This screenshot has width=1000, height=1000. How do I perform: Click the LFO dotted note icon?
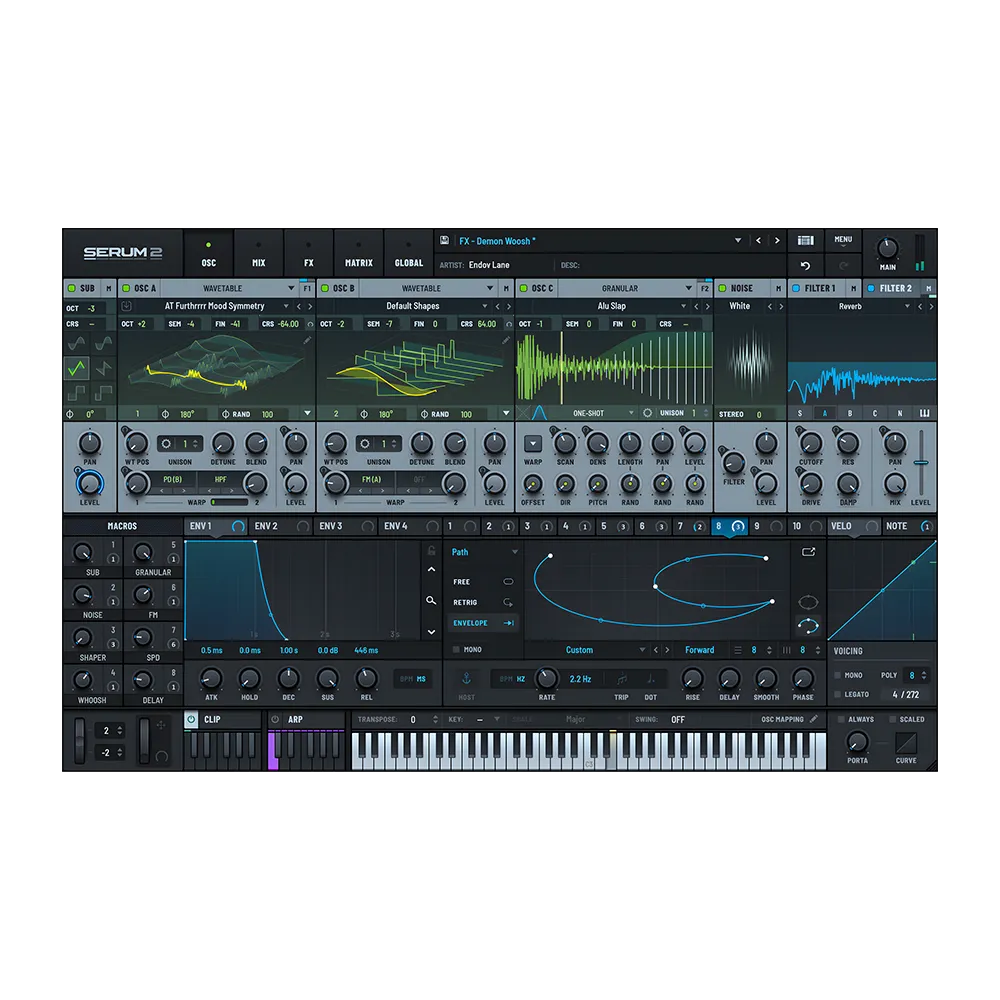[651, 679]
